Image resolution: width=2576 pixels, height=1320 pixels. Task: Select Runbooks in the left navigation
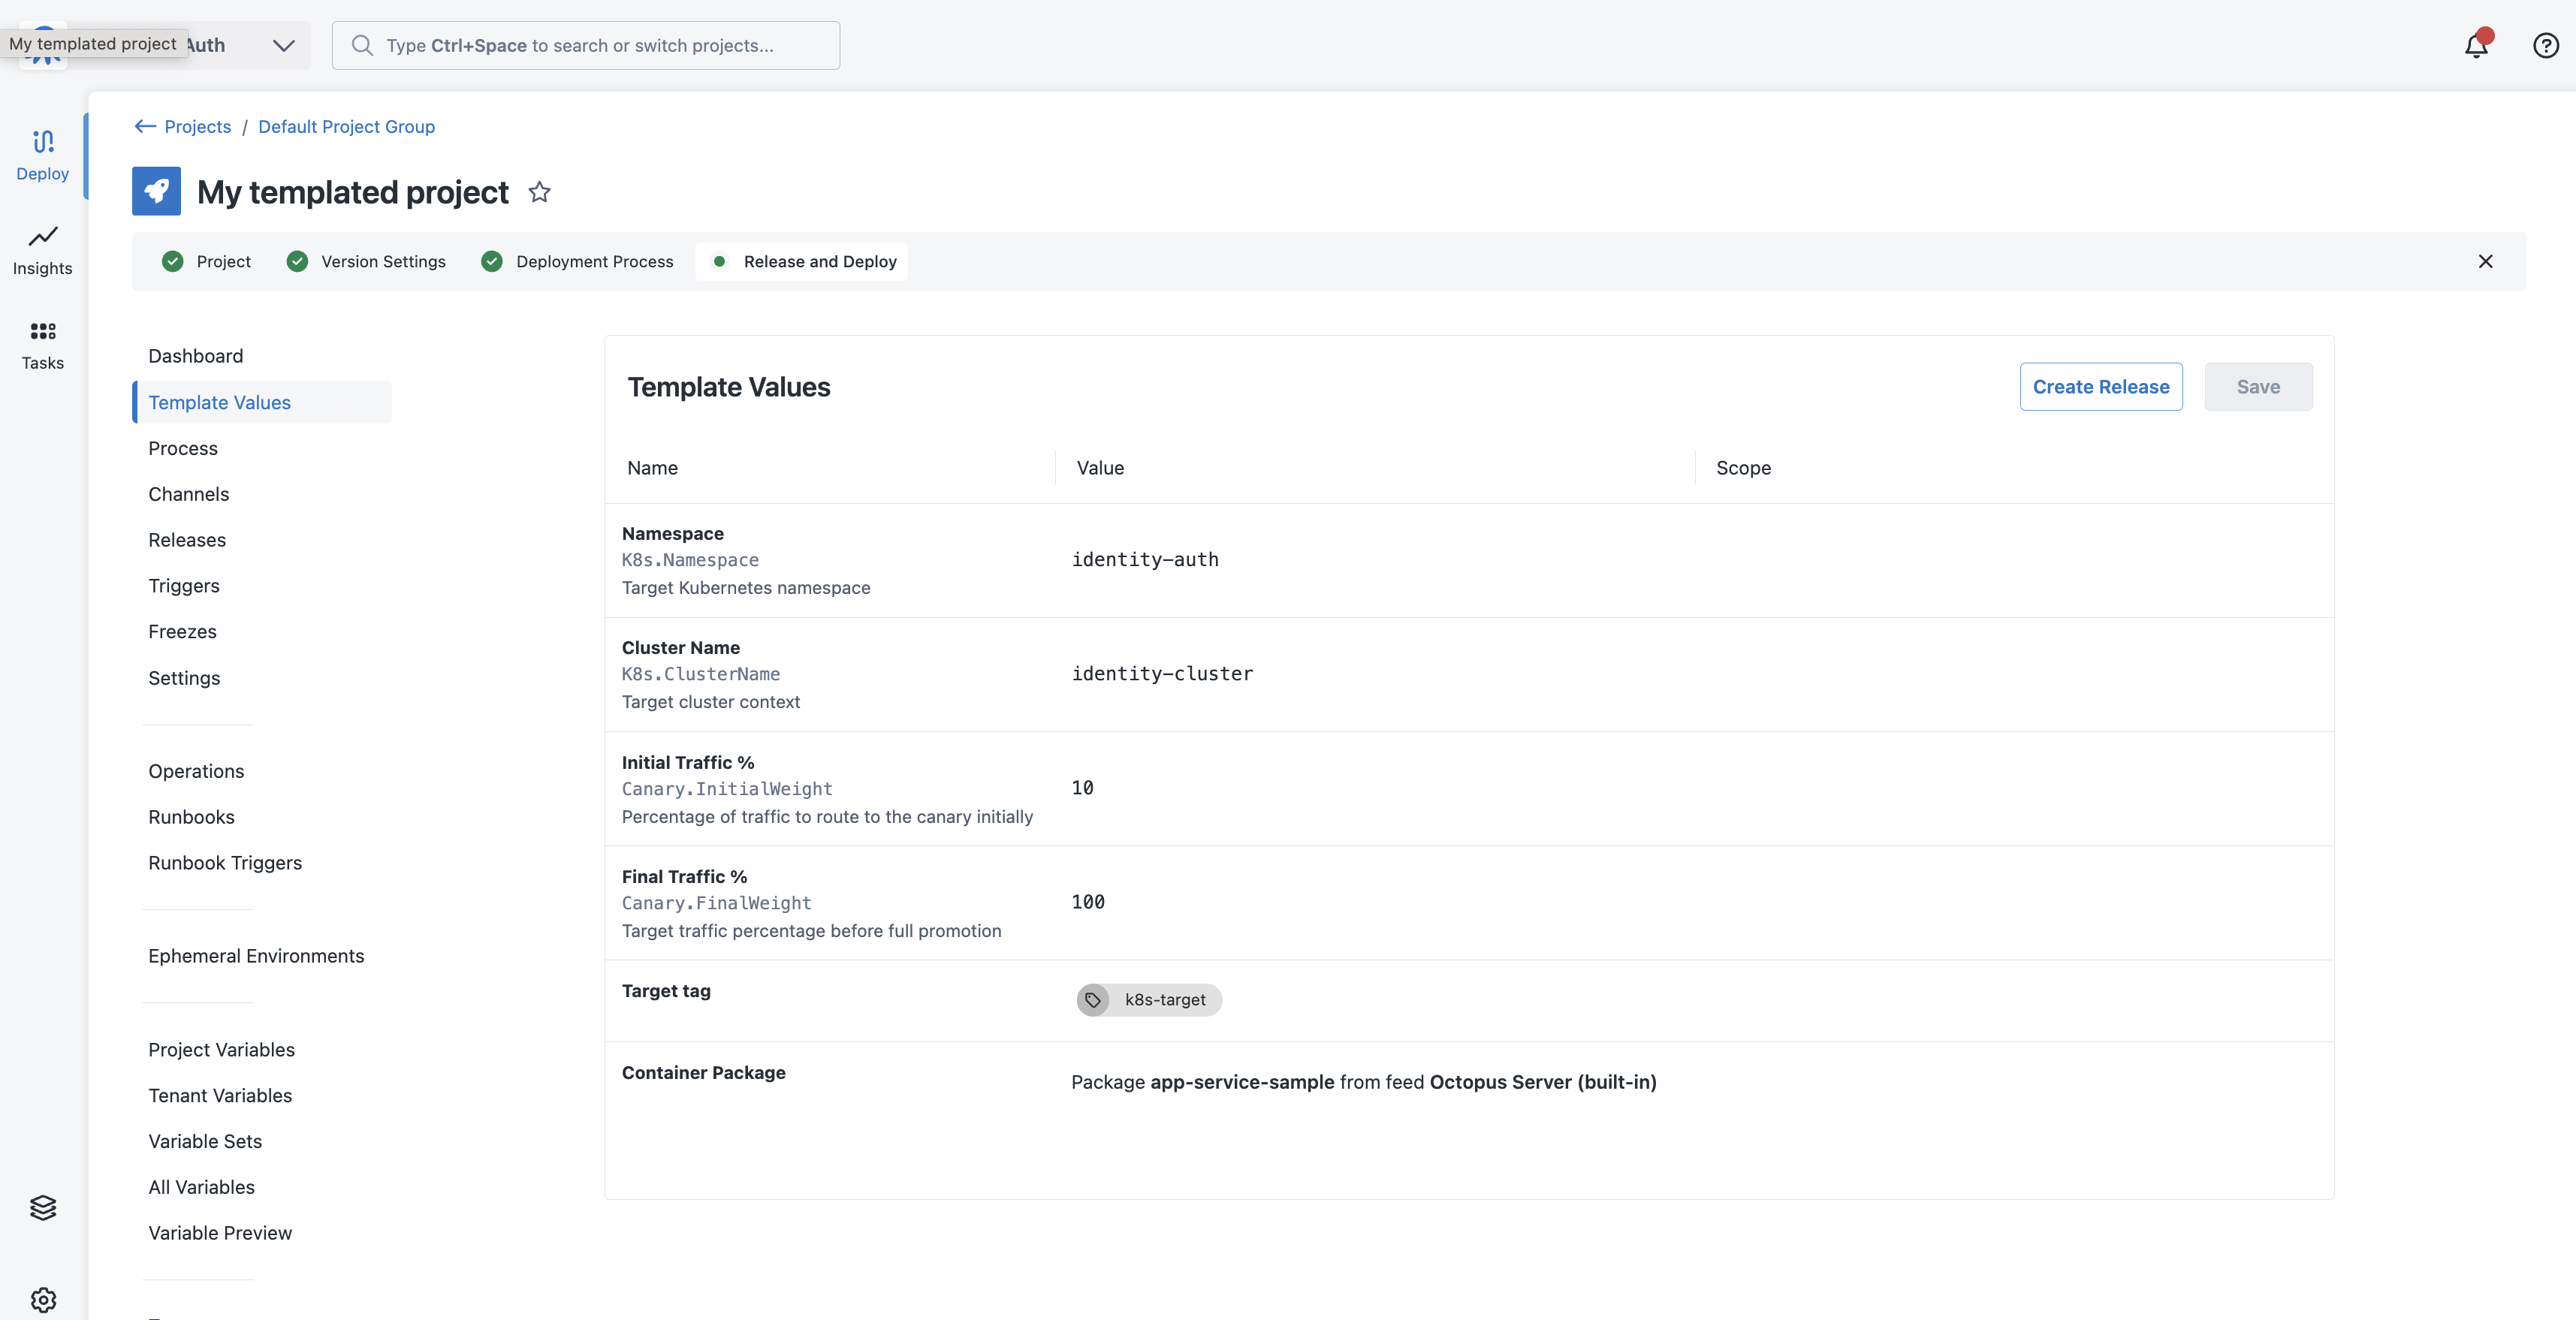(191, 817)
